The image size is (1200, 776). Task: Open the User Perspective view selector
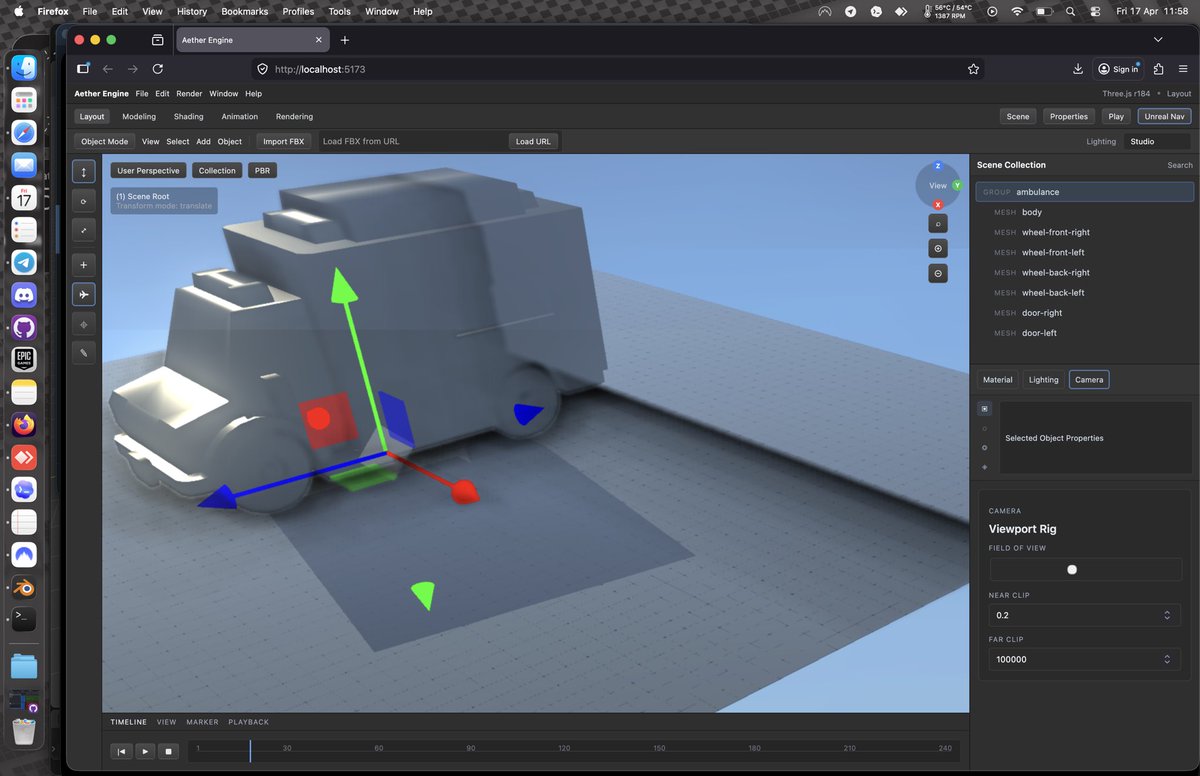pos(148,170)
